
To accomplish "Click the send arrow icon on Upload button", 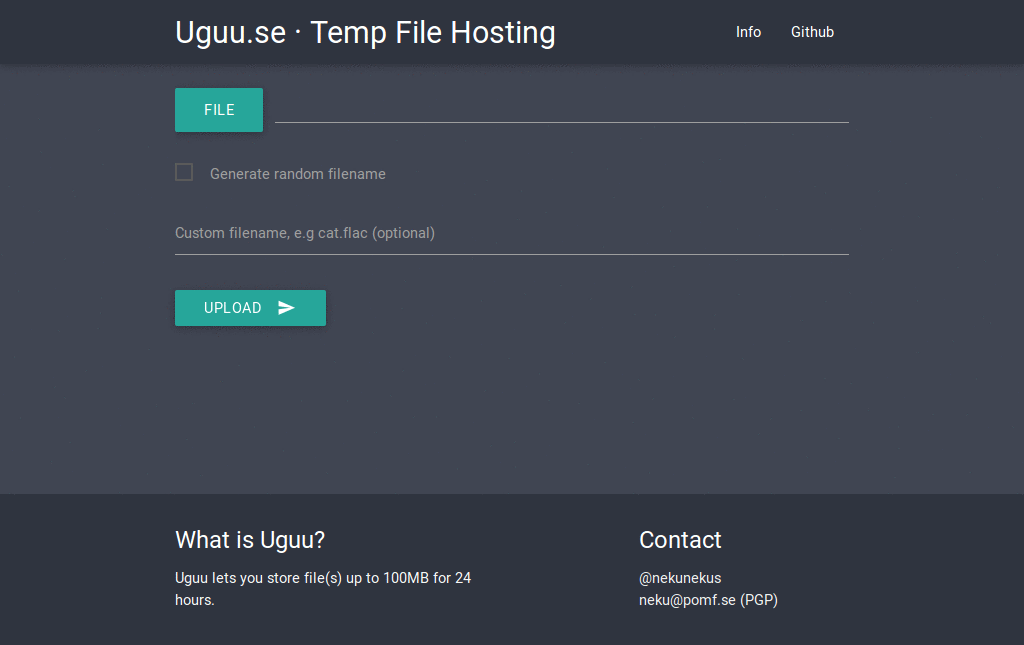I will (286, 307).
